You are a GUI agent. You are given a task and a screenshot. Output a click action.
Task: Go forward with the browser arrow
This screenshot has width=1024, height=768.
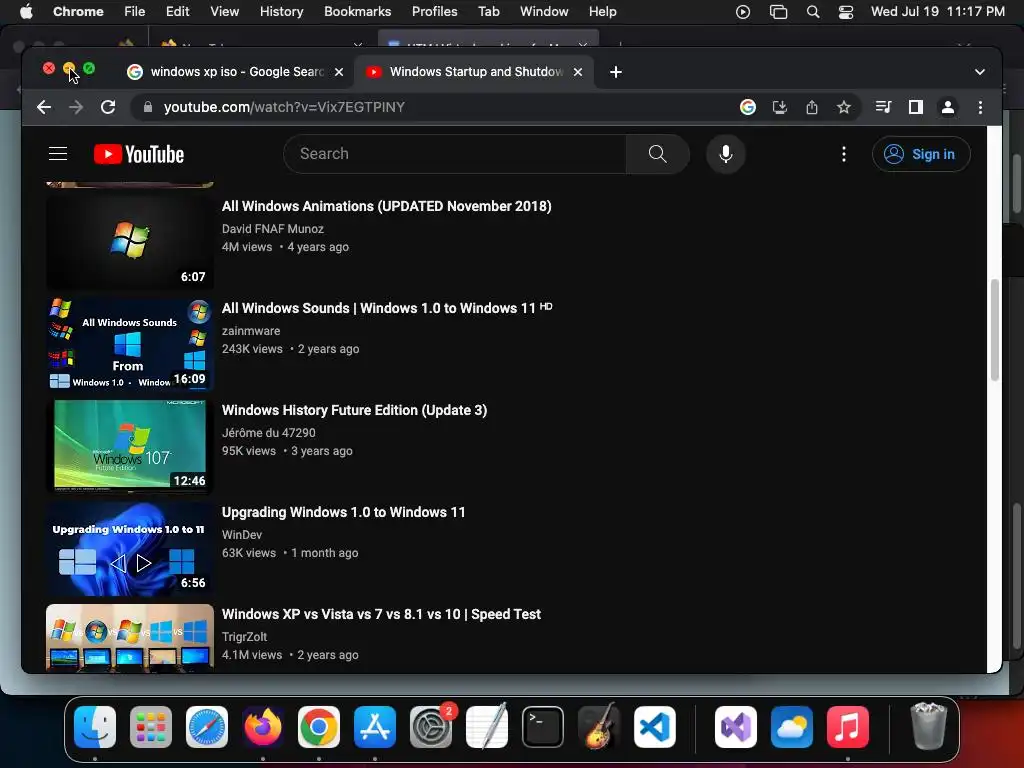[76, 107]
